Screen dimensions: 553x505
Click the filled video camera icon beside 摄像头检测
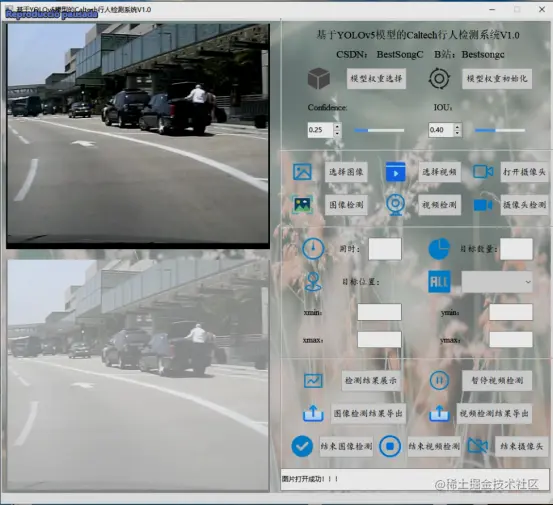[x=483, y=205]
